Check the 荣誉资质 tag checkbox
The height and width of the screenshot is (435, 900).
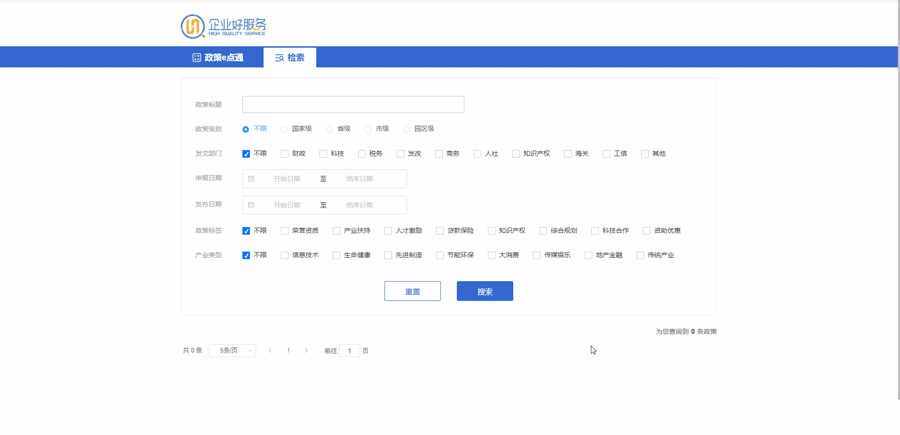coord(285,231)
